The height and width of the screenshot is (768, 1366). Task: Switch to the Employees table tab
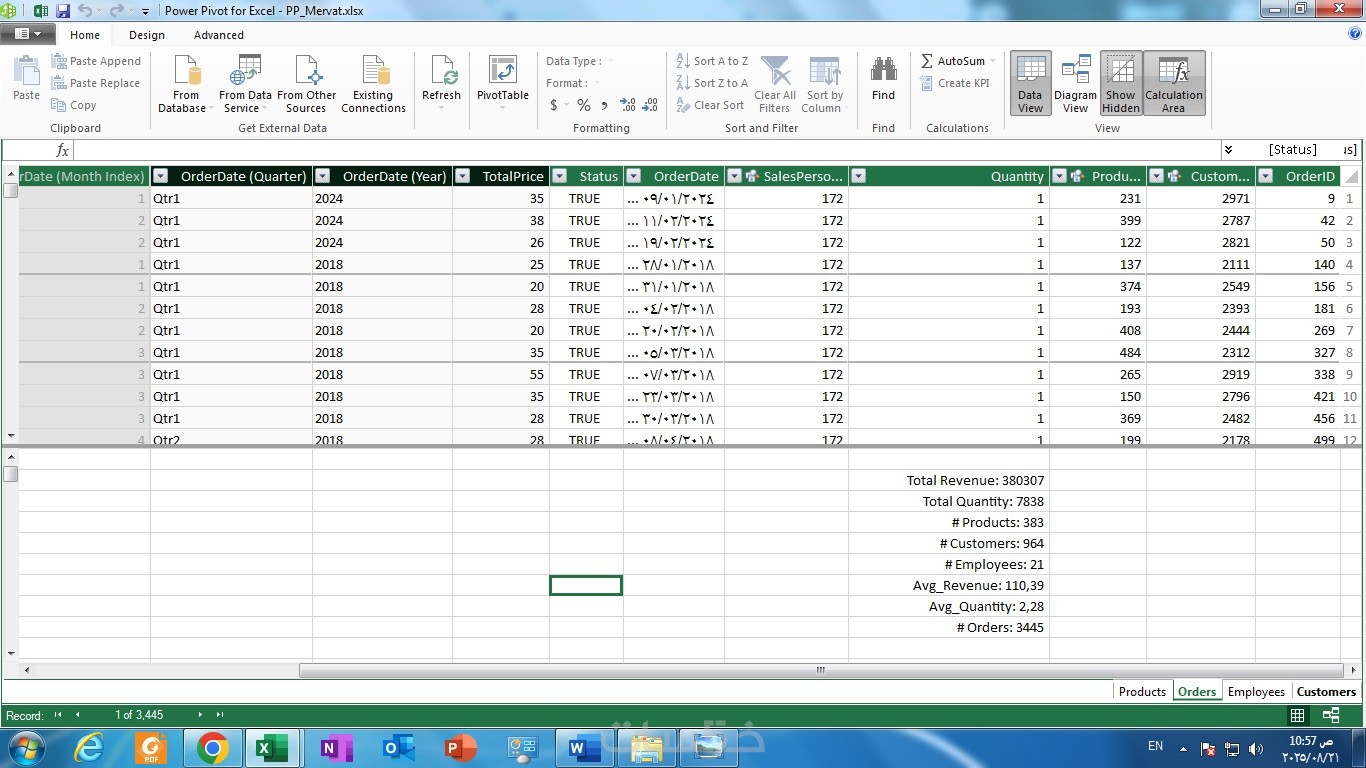[1256, 692]
